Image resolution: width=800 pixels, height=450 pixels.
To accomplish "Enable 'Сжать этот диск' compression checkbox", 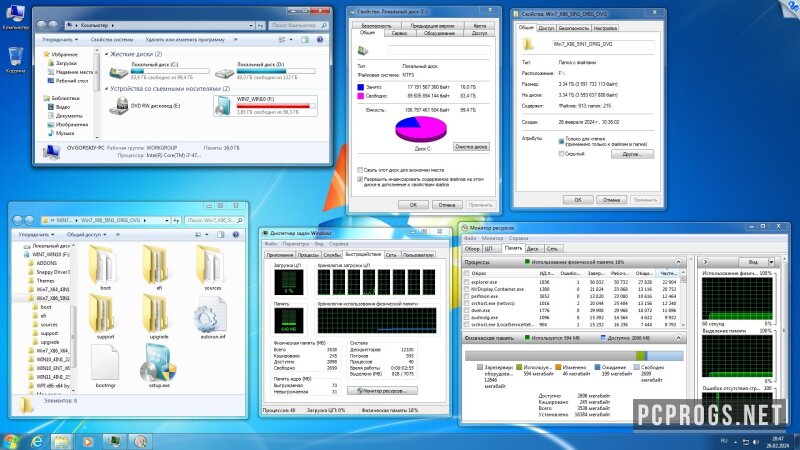I will pyautogui.click(x=360, y=170).
